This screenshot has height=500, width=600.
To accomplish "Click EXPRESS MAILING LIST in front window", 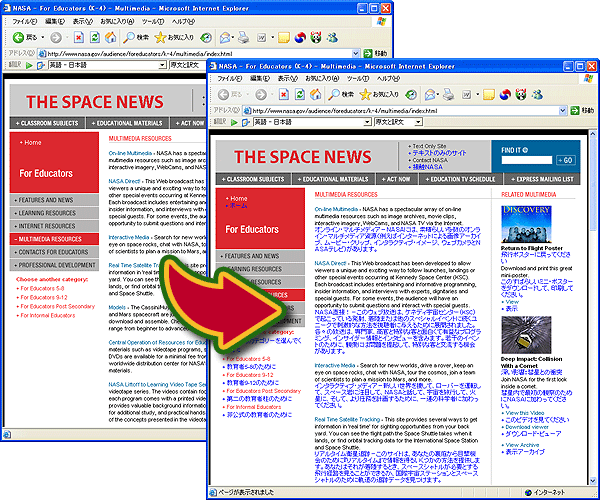I will pos(542,179).
